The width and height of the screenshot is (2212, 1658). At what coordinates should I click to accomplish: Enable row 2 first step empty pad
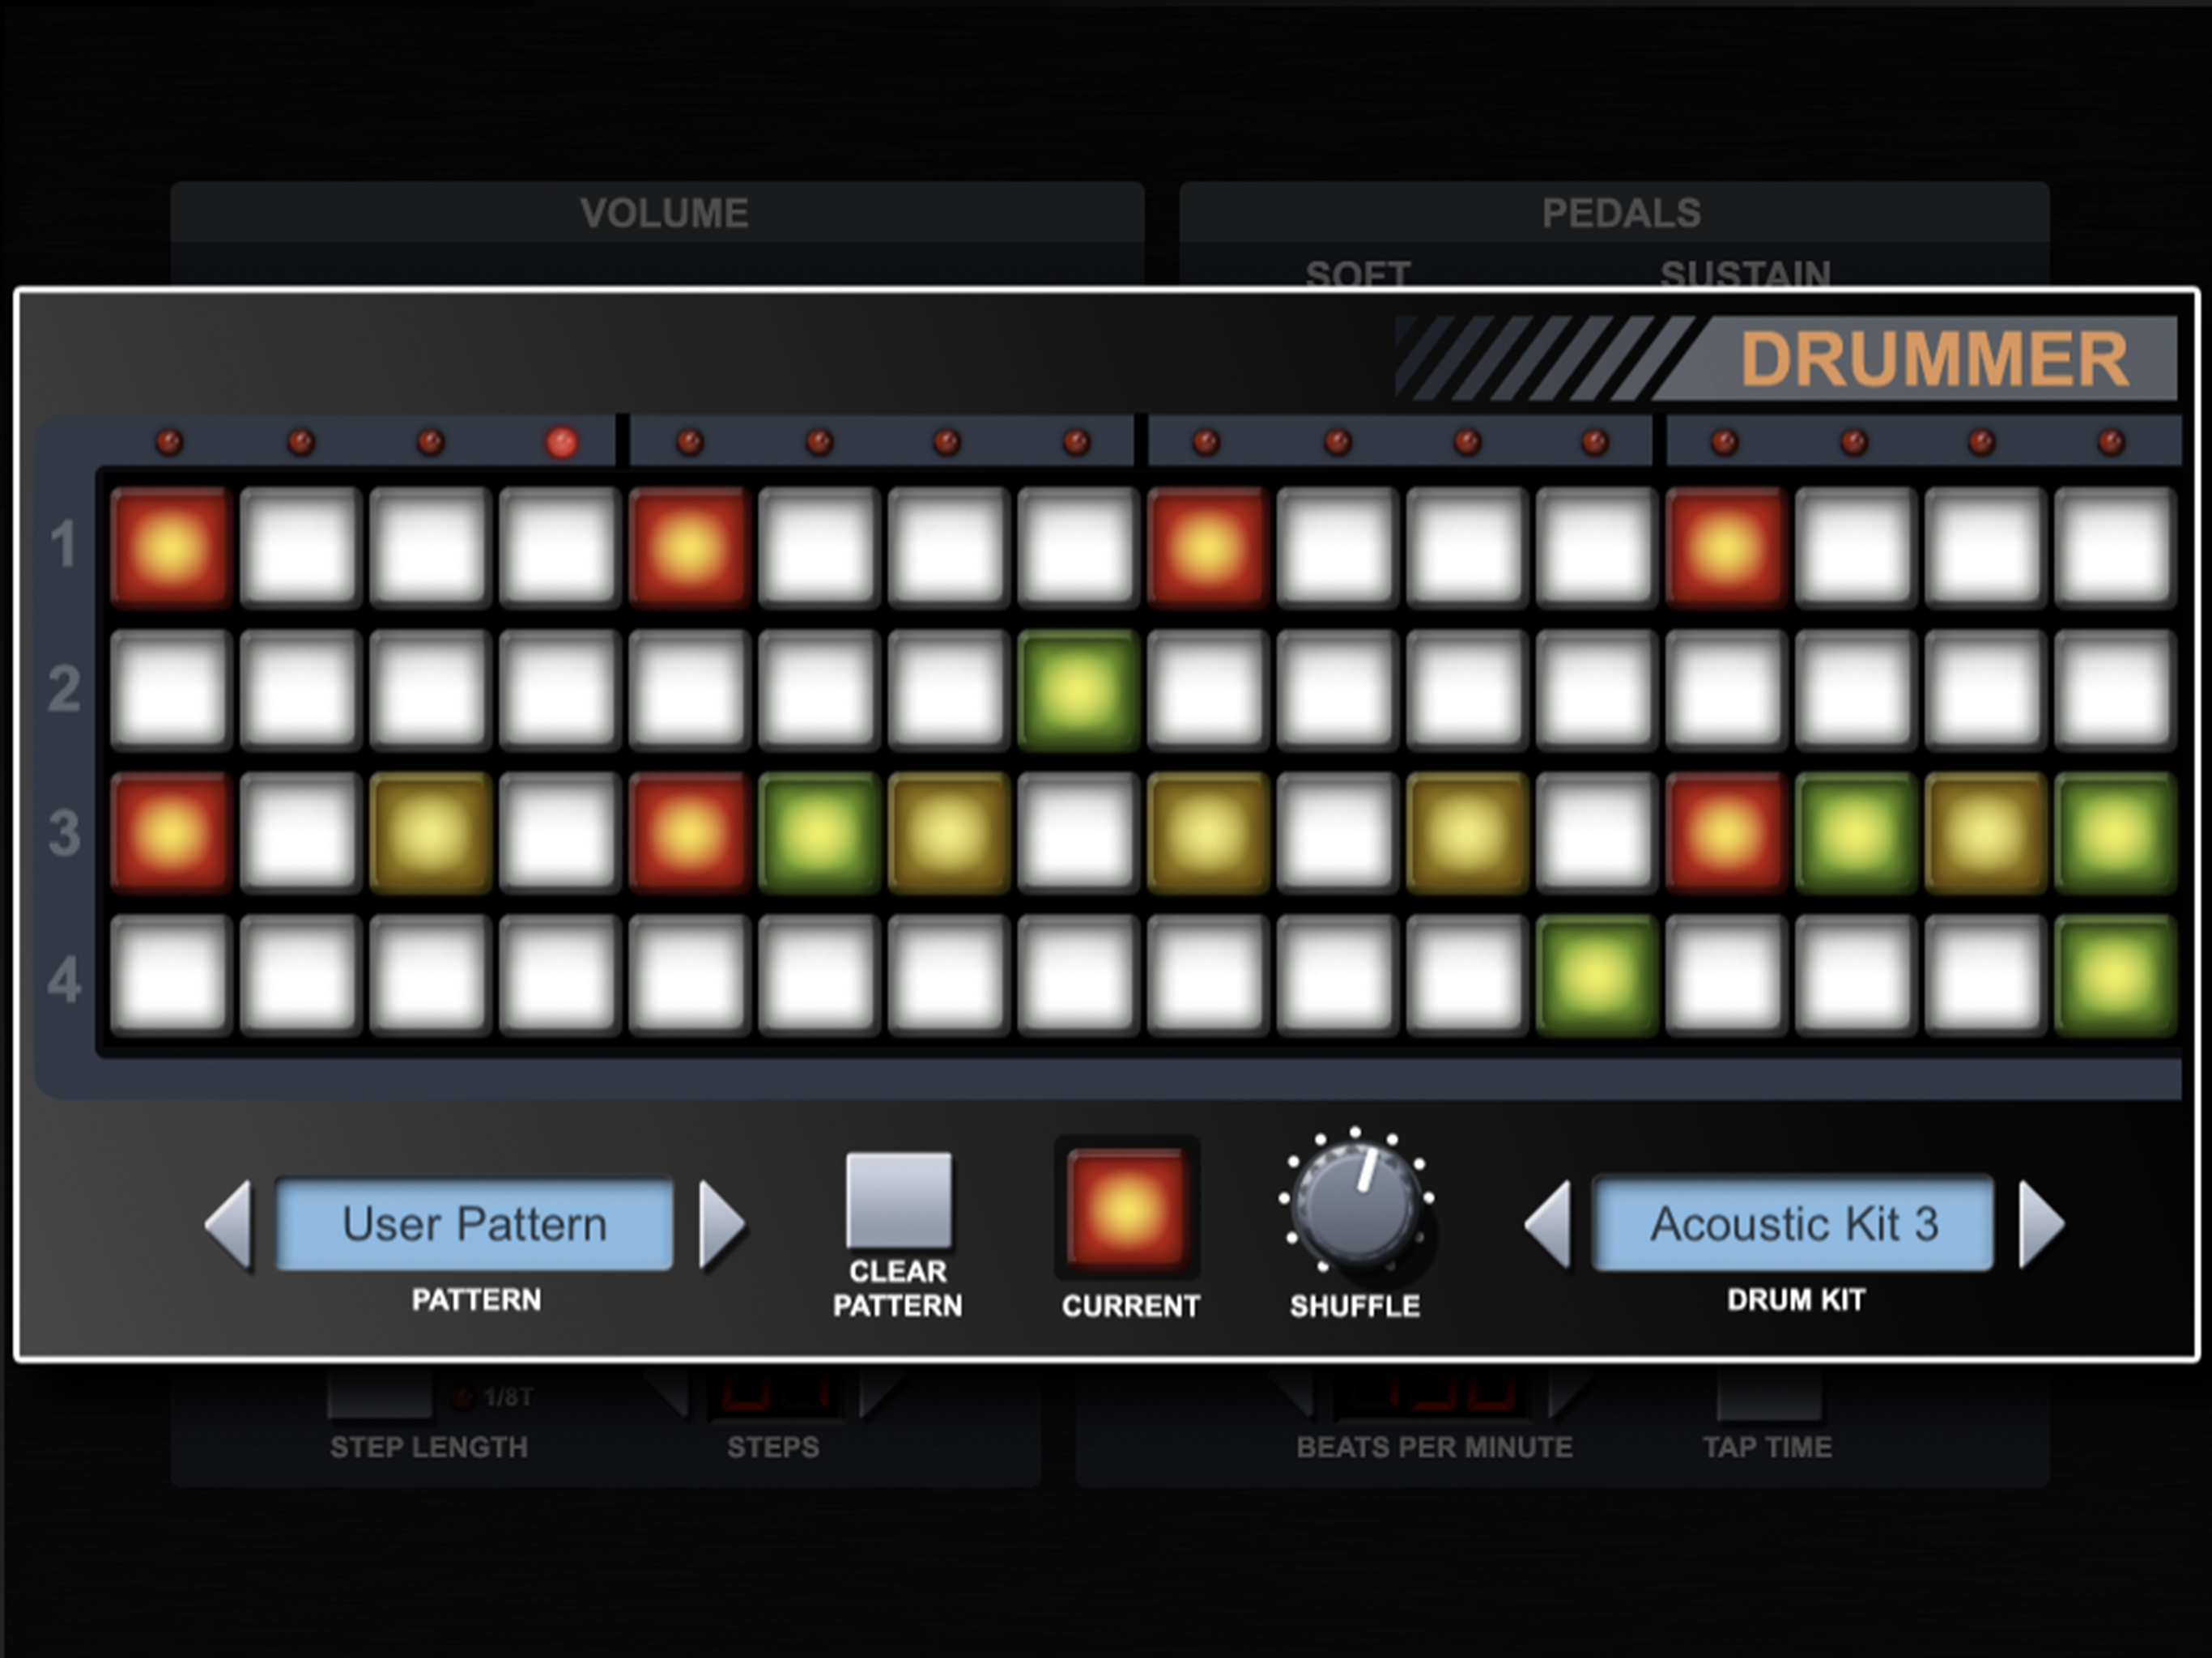pyautogui.click(x=171, y=690)
